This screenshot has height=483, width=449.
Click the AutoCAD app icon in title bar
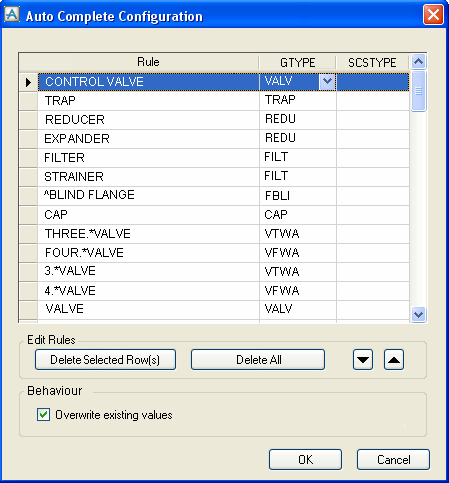click(x=12, y=15)
